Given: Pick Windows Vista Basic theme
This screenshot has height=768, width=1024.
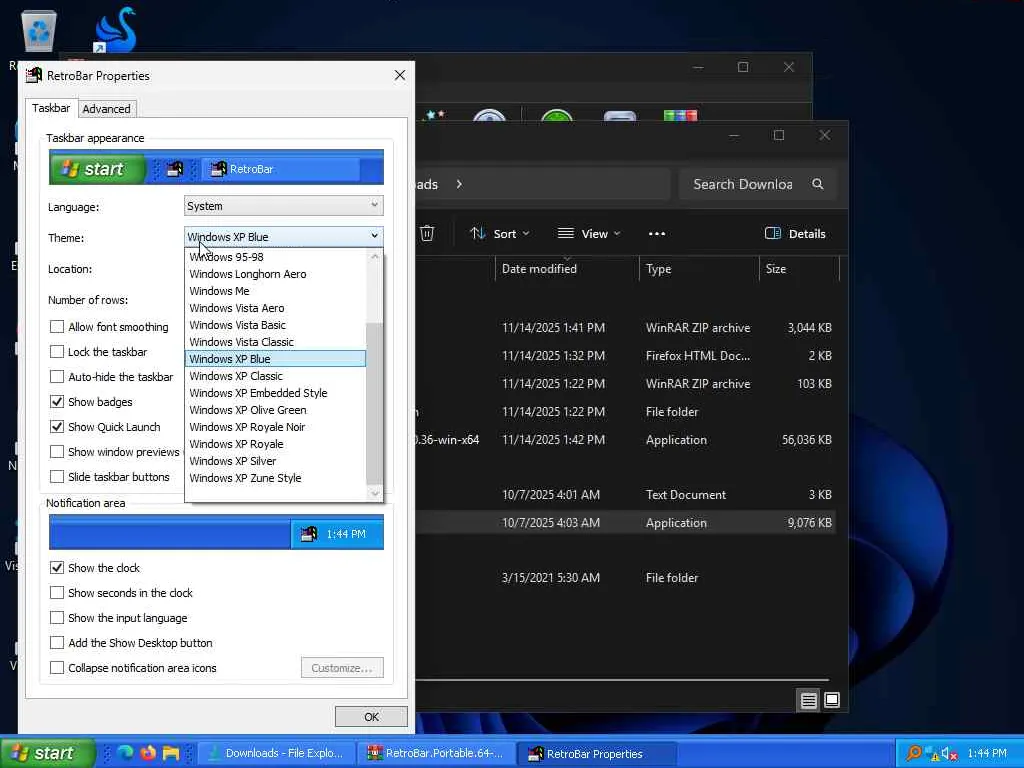Looking at the screenshot, I should click(276, 325).
